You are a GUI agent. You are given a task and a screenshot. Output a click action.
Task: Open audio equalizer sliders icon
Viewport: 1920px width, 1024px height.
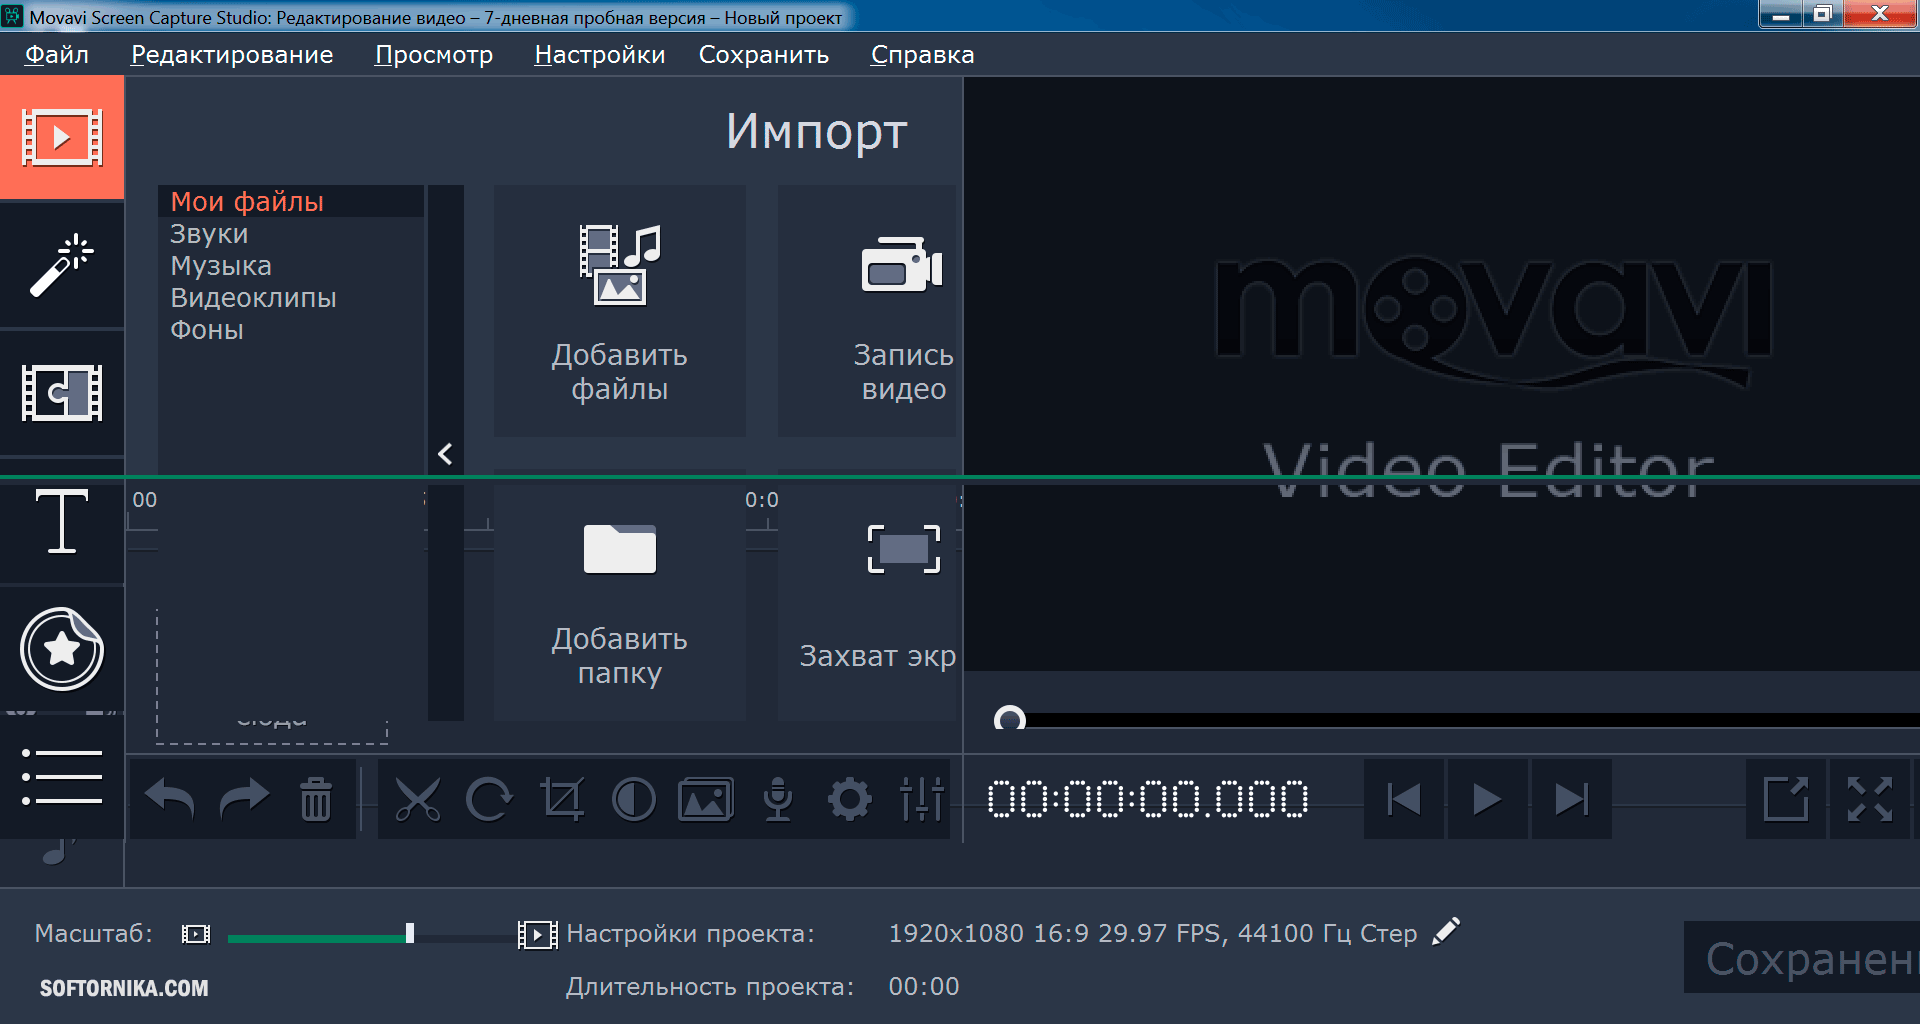coord(921,799)
